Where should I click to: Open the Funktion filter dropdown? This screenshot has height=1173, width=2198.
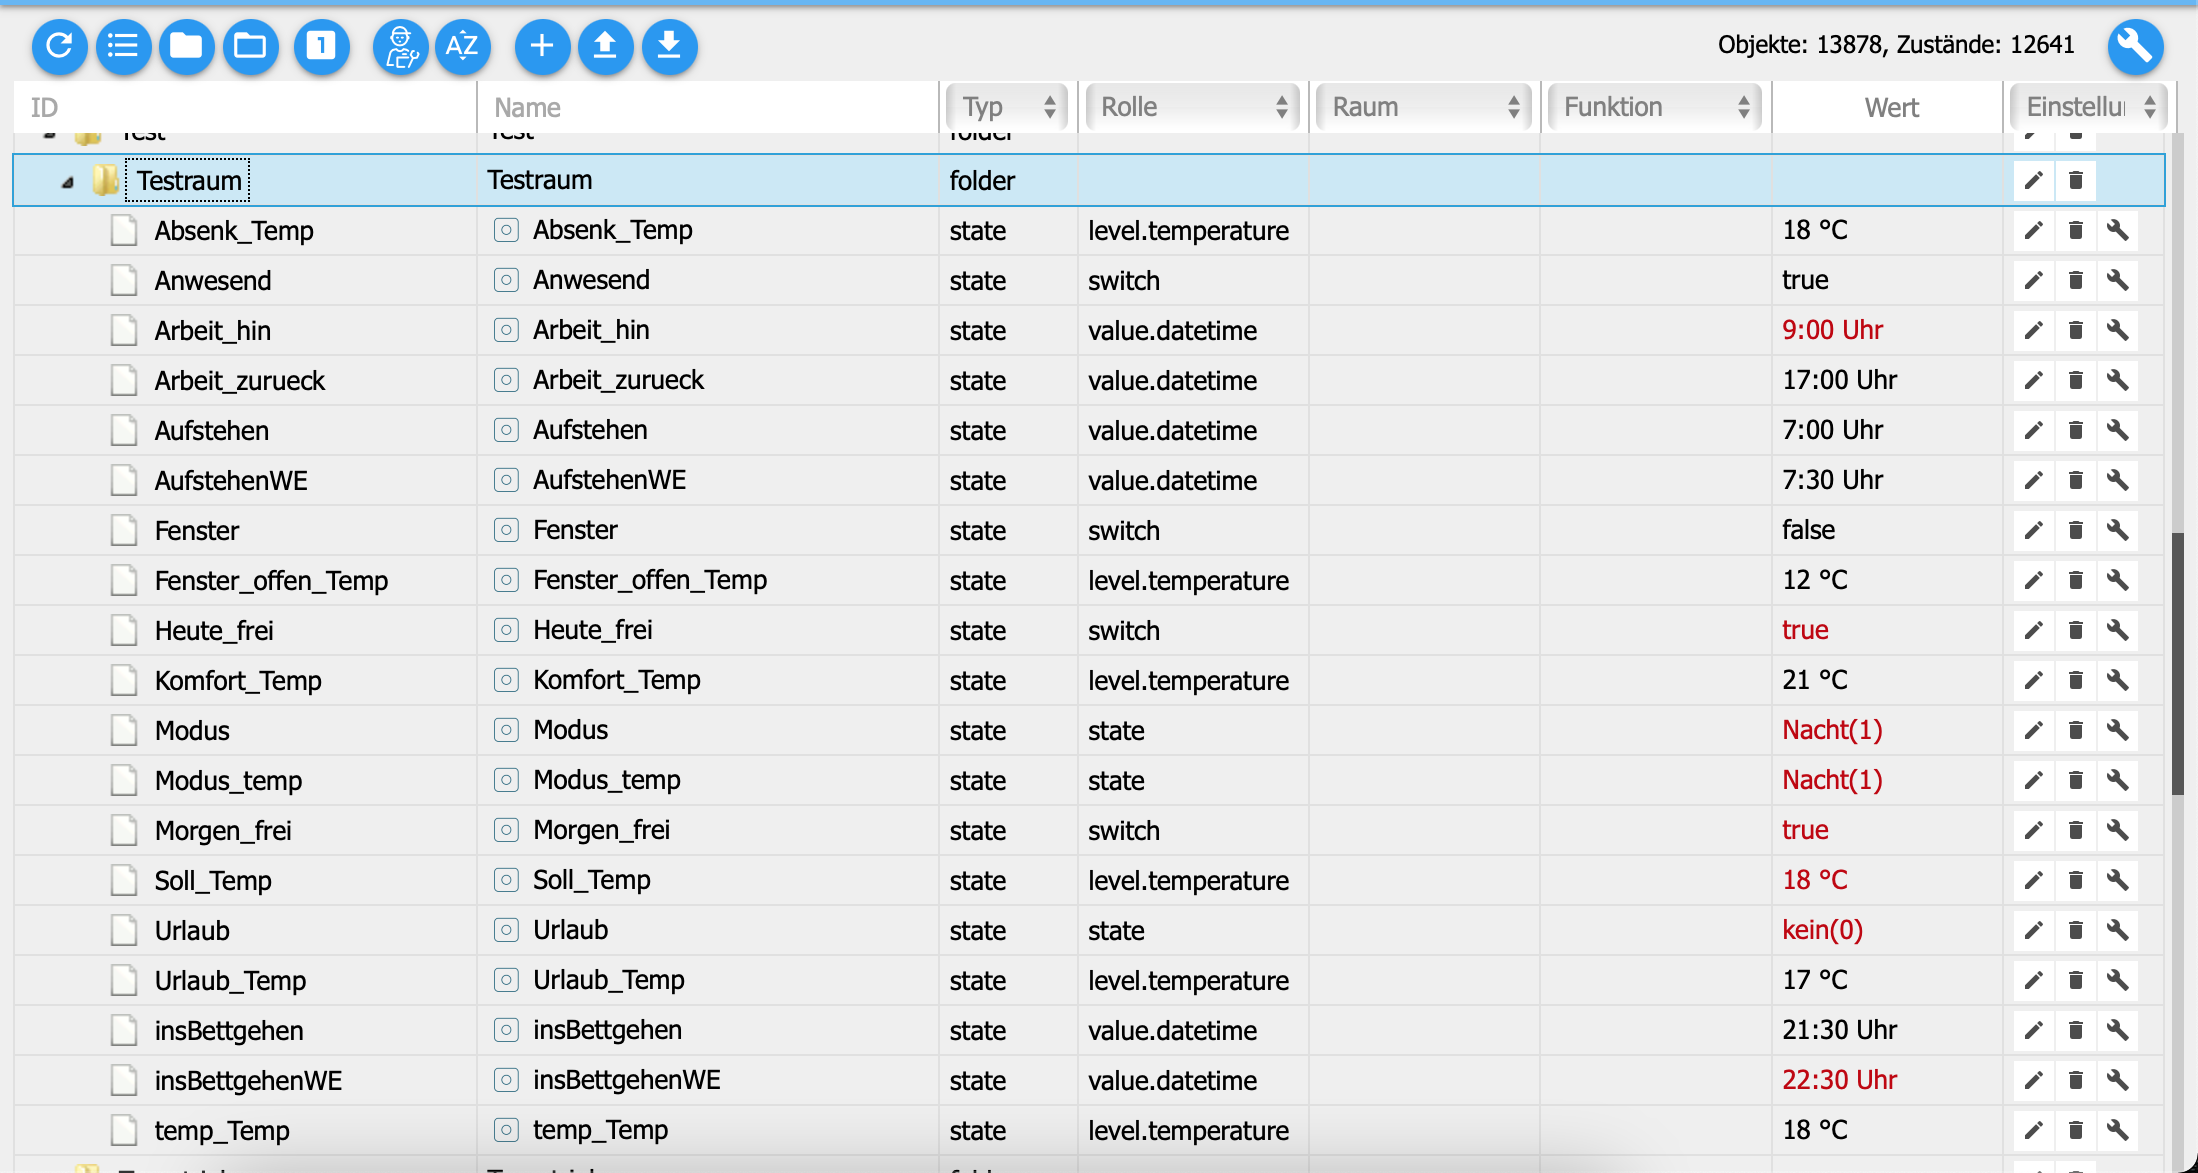point(1655,107)
